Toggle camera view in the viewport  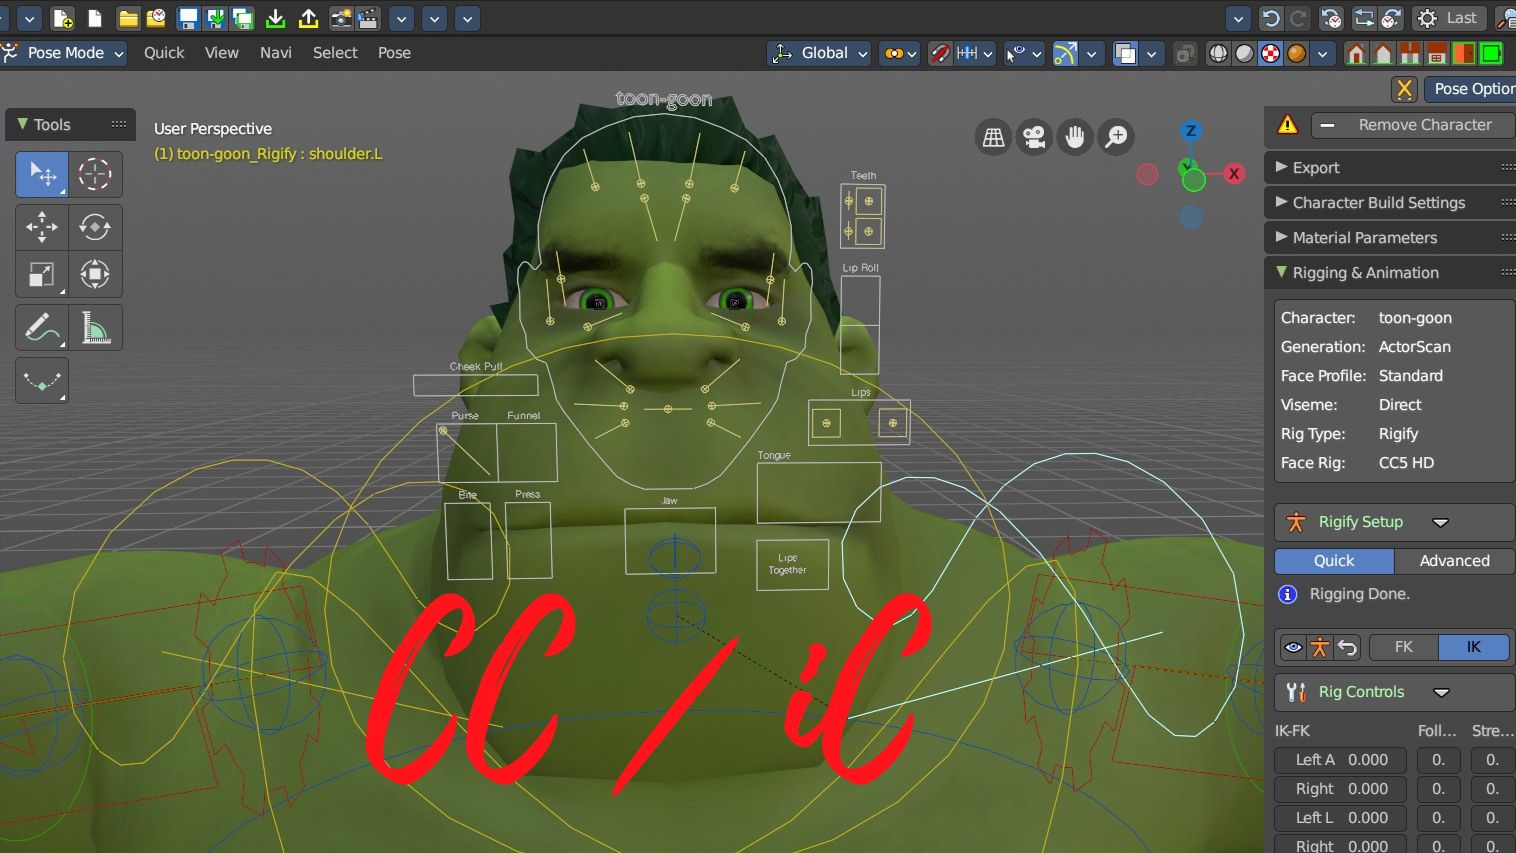1034,137
